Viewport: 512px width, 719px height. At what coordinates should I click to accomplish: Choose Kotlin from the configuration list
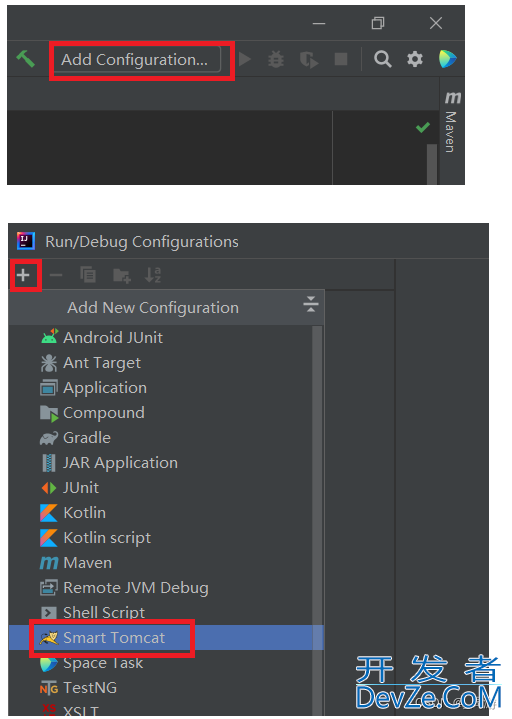click(x=166, y=513)
